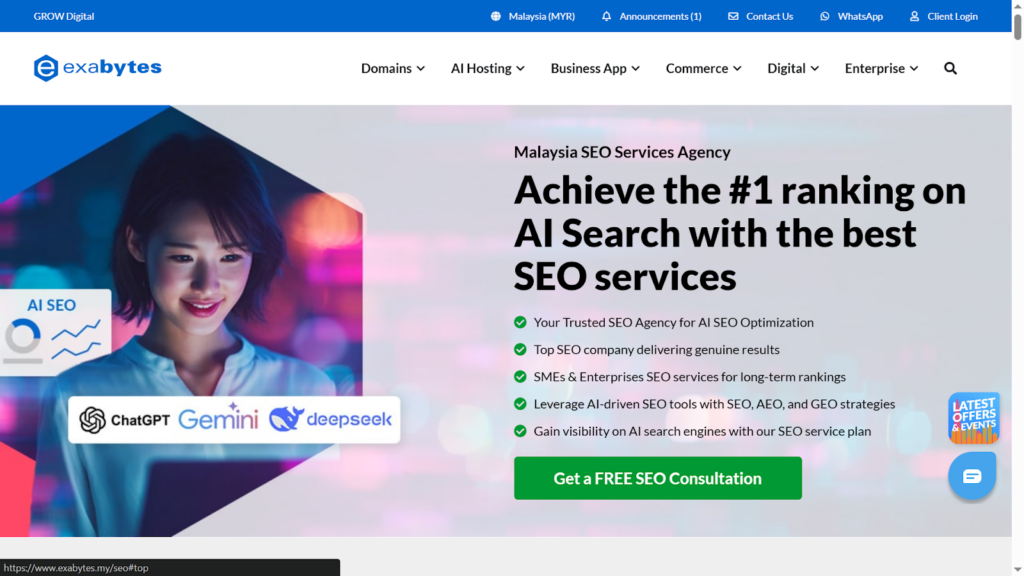1024x576 pixels.
Task: Click Get a FREE SEO Consultation
Action: pyautogui.click(x=657, y=478)
